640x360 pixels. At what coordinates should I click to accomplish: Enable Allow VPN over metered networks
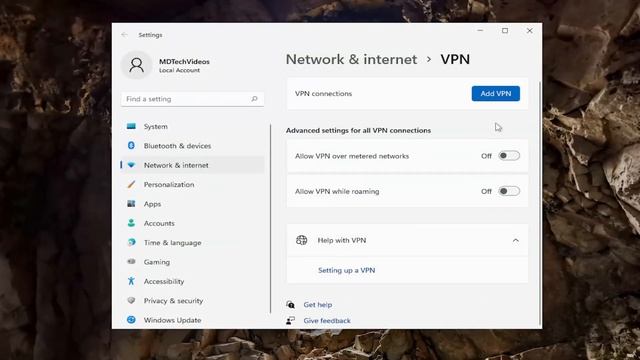pos(509,156)
